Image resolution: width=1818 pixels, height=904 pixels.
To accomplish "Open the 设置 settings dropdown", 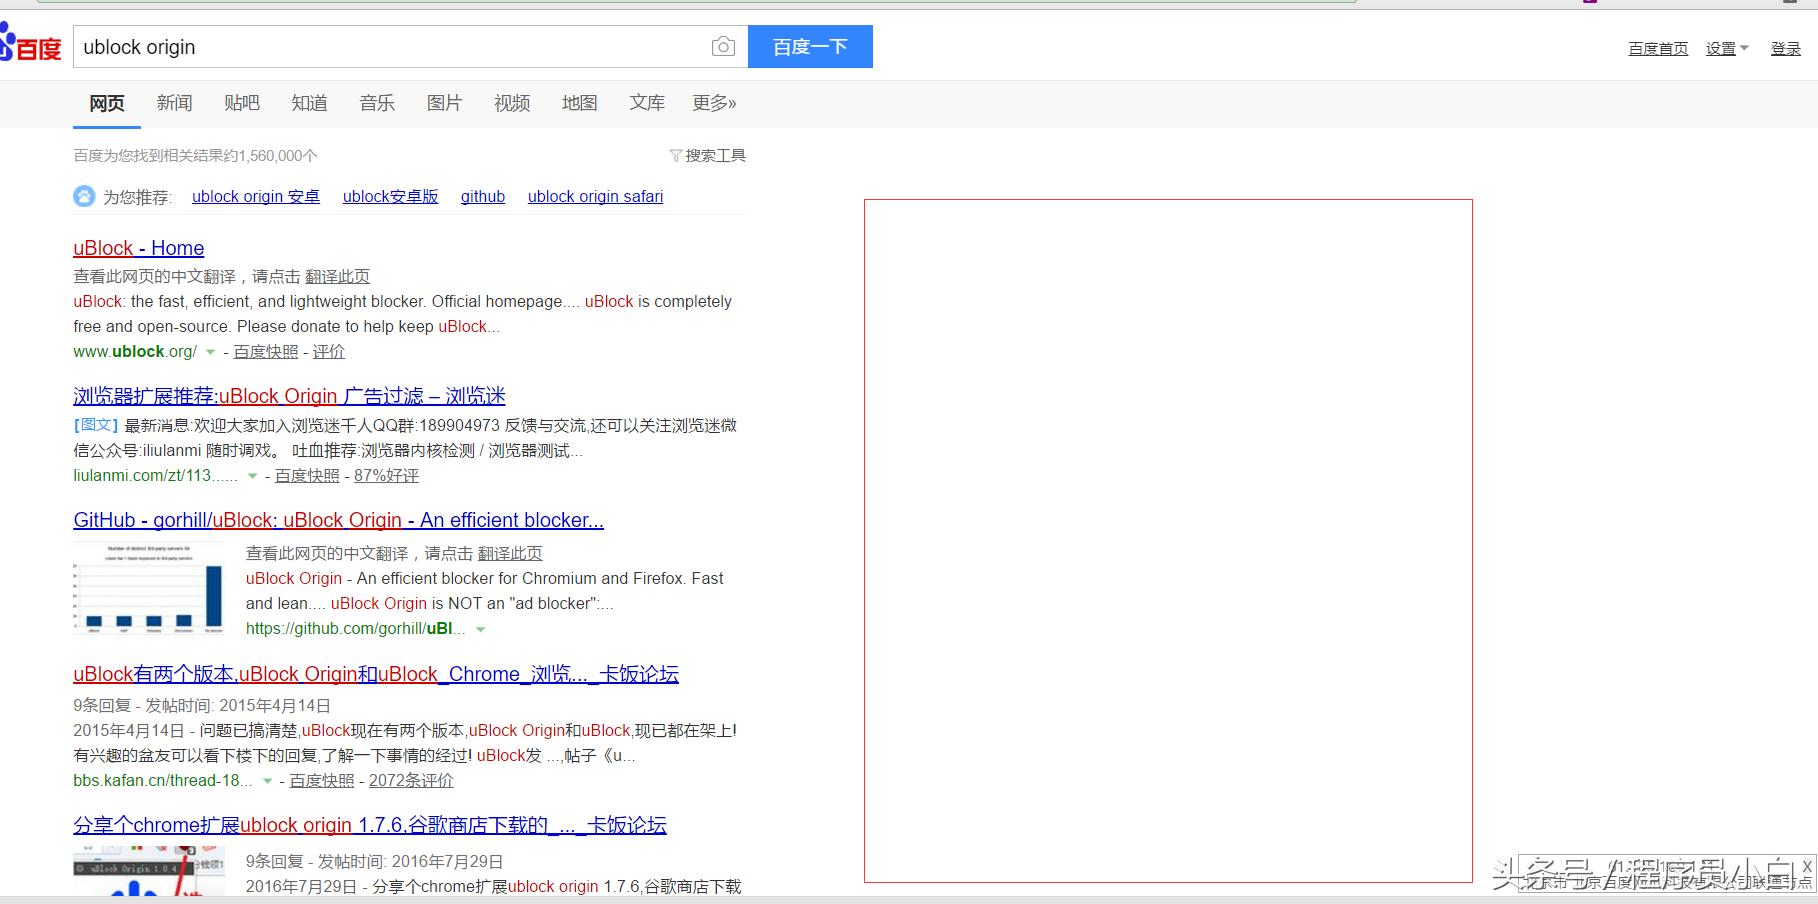I will click(1726, 48).
